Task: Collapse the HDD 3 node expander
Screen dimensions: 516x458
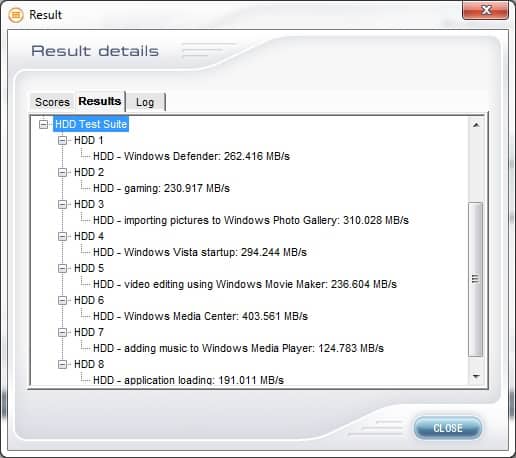Action: tap(62, 204)
